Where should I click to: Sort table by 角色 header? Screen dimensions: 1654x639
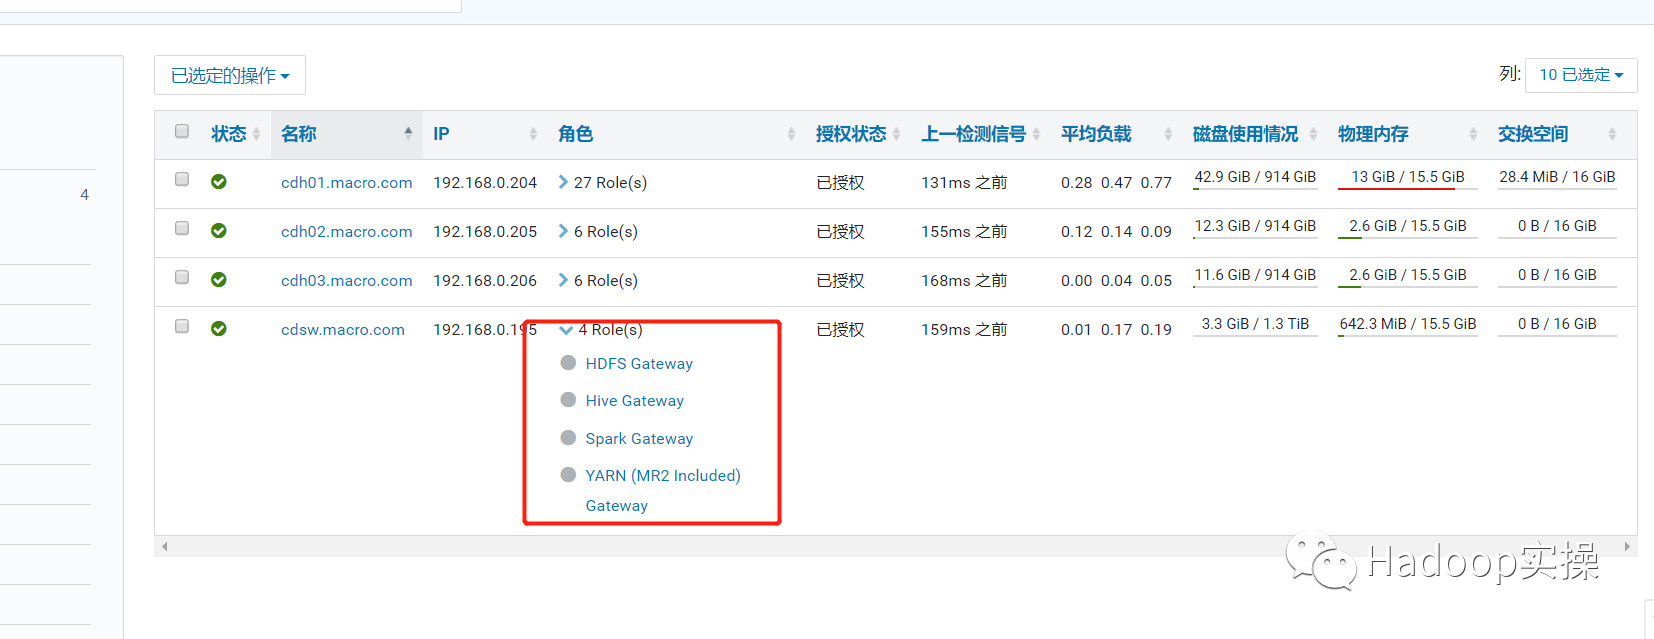575,134
